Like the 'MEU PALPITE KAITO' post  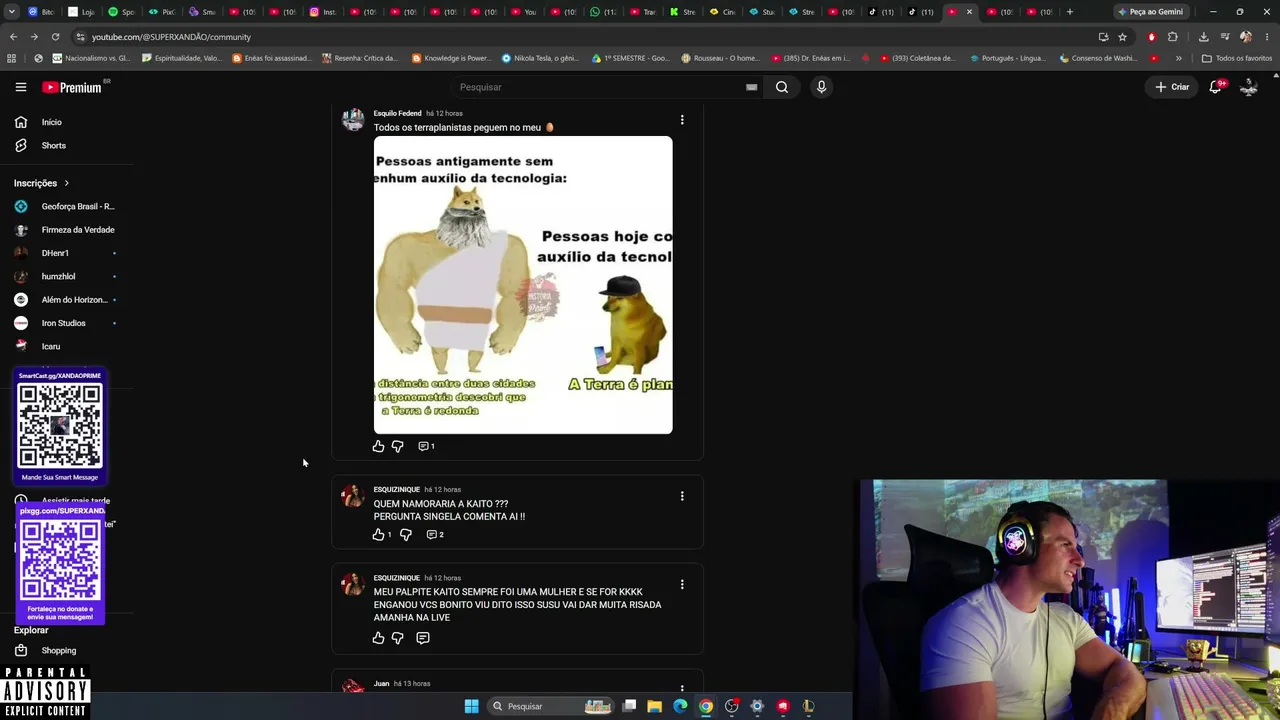tap(378, 638)
